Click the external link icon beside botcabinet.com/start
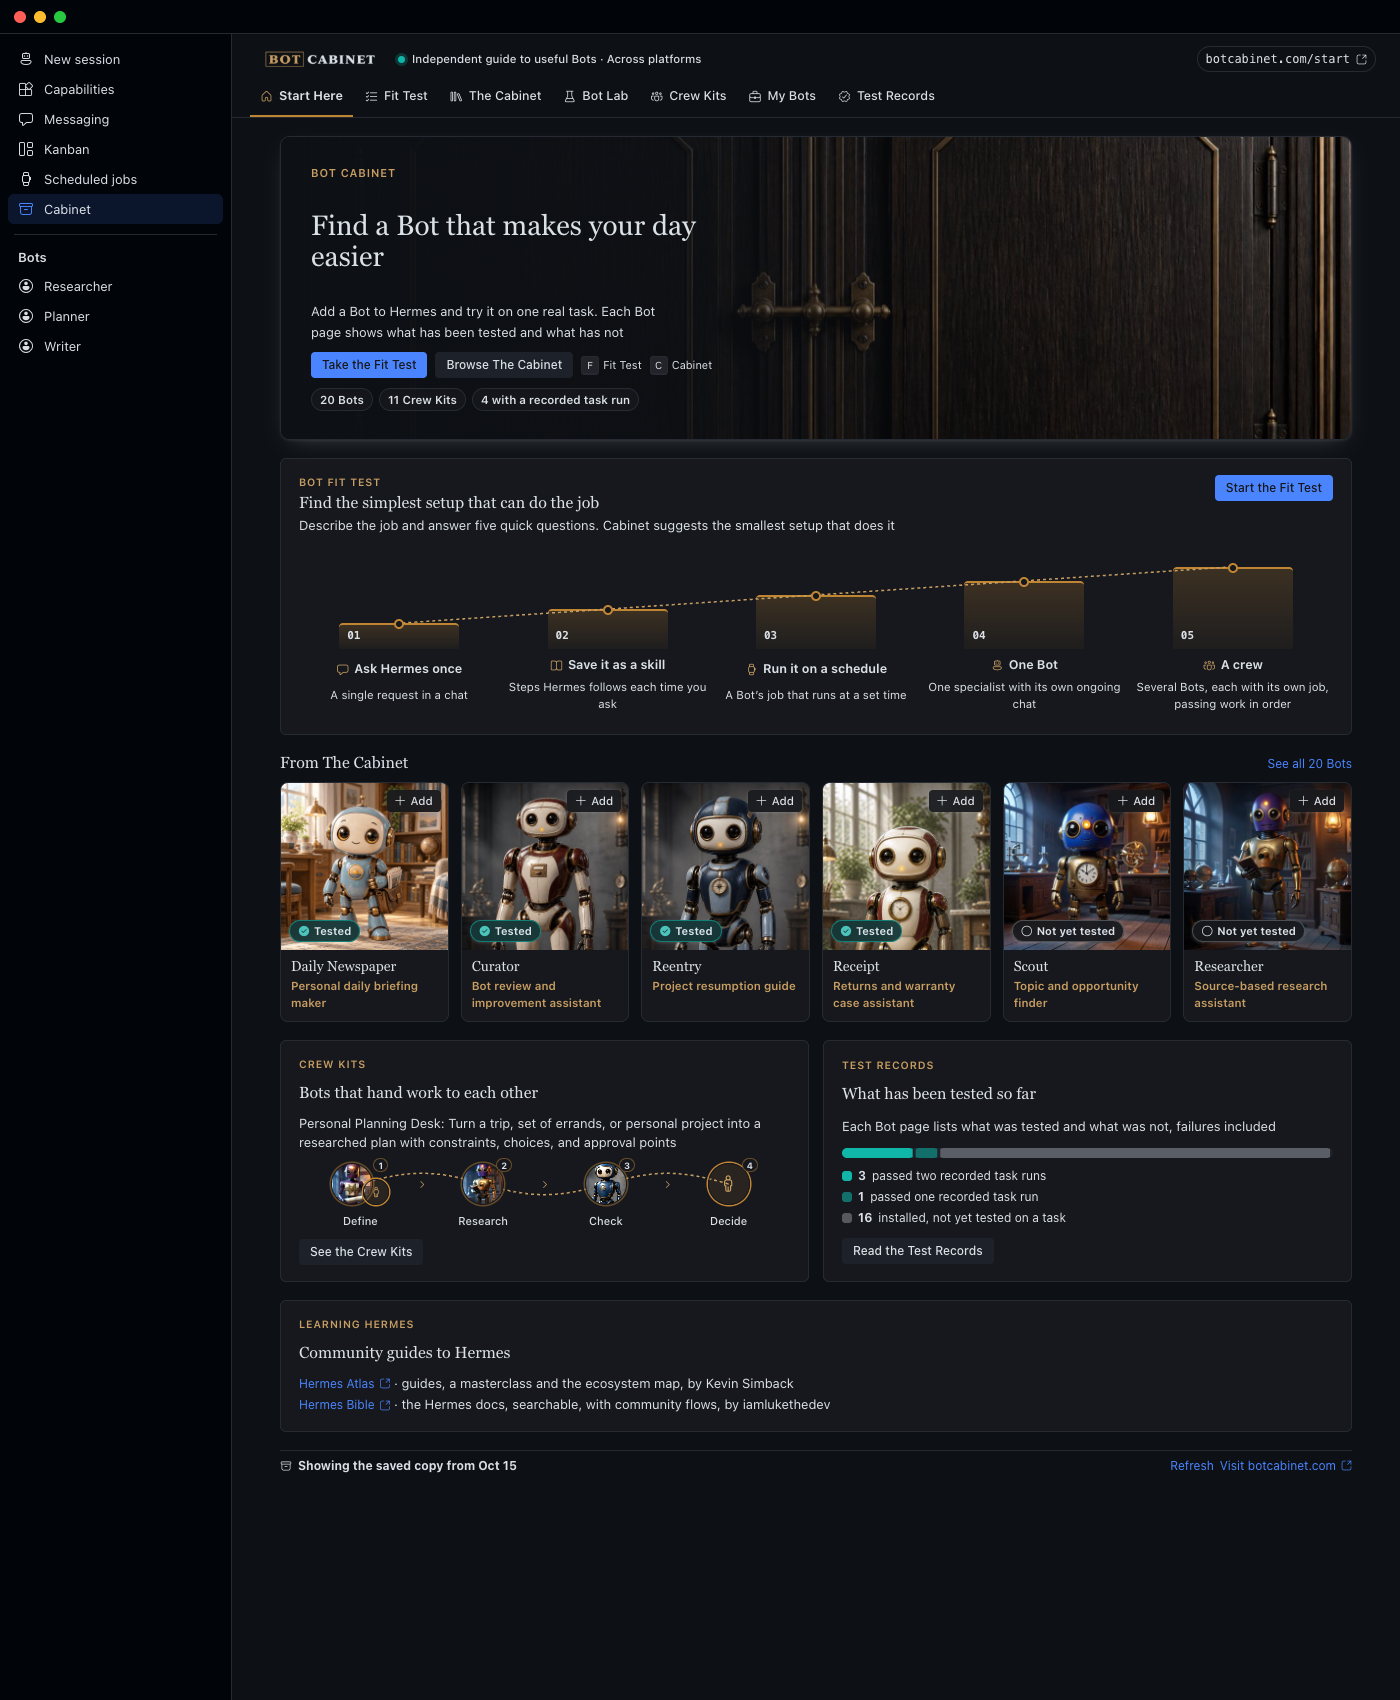This screenshot has width=1400, height=1700. (x=1361, y=59)
